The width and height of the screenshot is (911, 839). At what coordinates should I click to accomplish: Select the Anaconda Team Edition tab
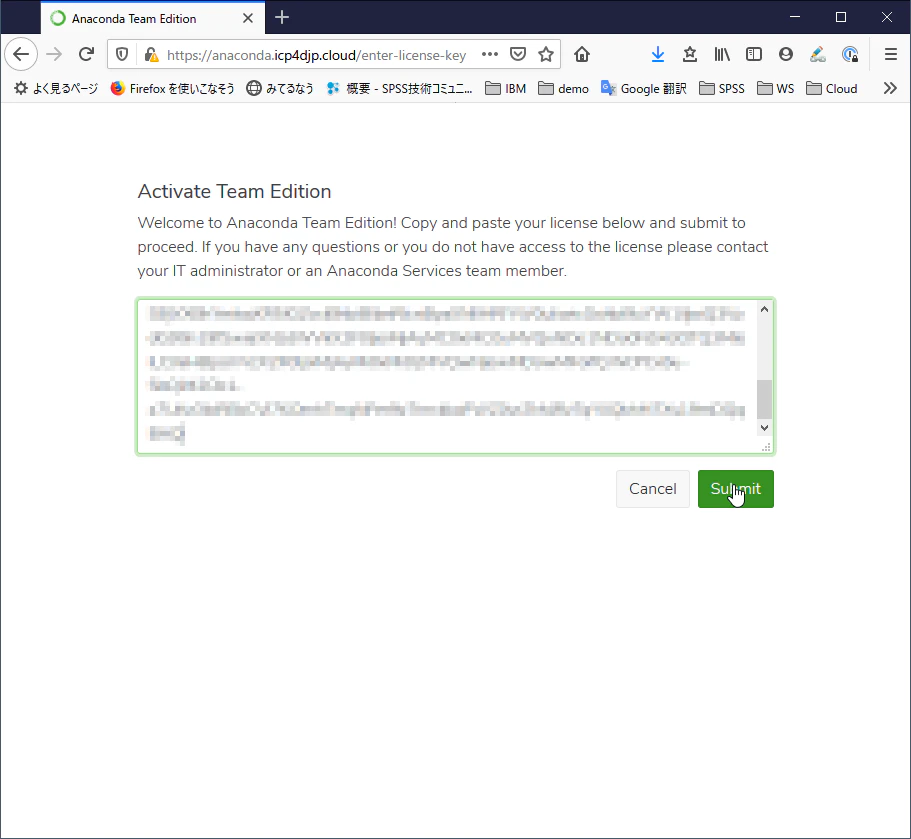[x=153, y=18]
